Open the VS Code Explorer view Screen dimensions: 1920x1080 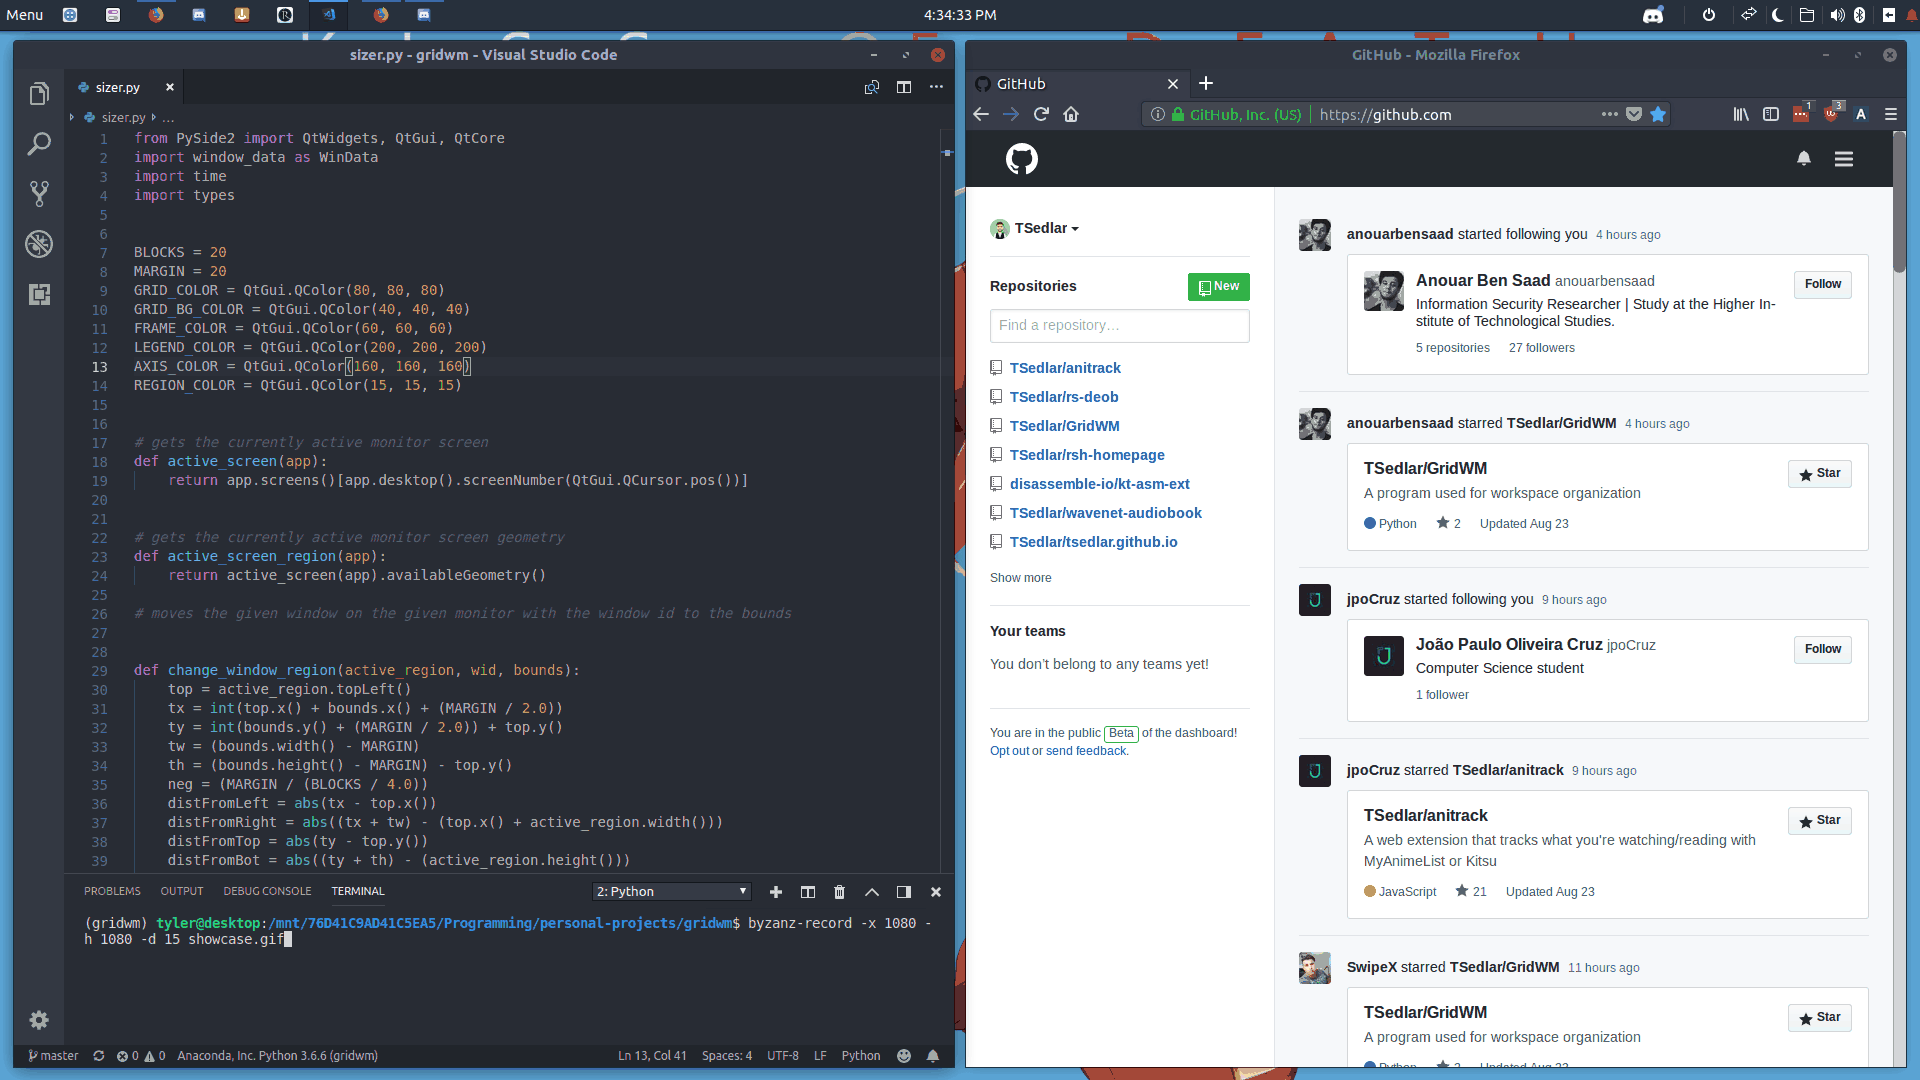(39, 94)
